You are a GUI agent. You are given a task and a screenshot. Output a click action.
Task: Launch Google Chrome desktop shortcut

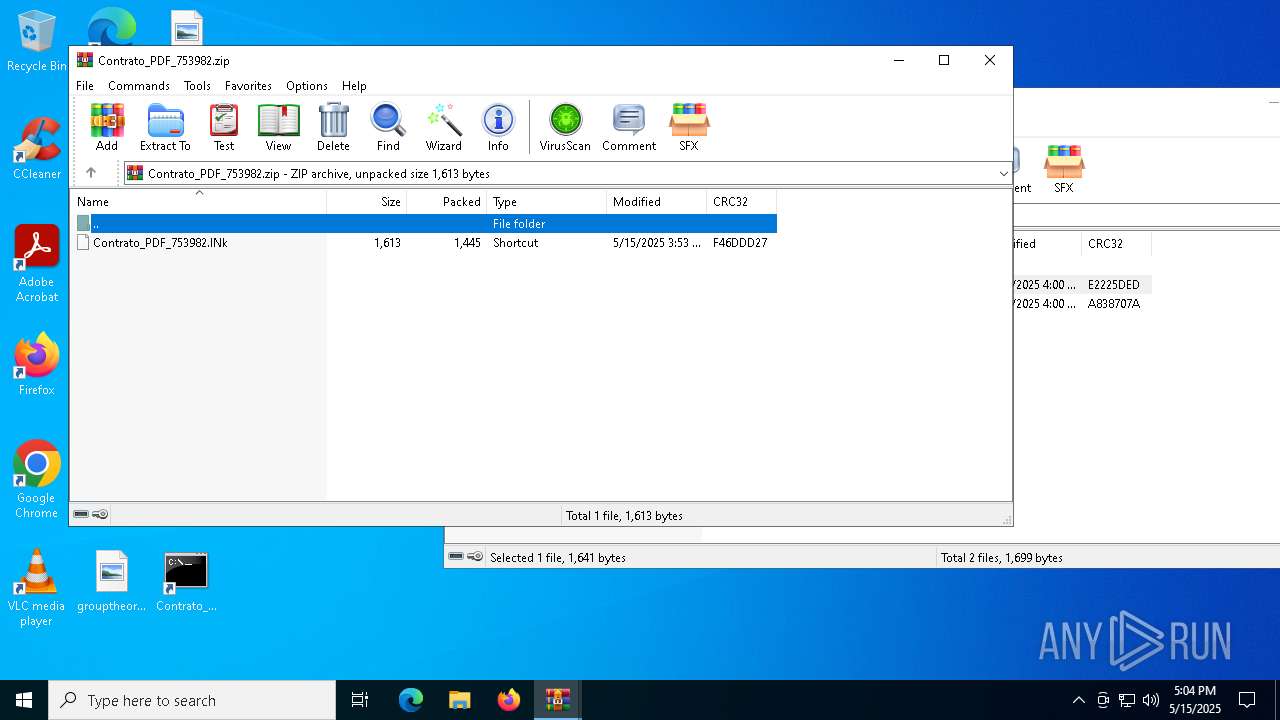(37, 480)
